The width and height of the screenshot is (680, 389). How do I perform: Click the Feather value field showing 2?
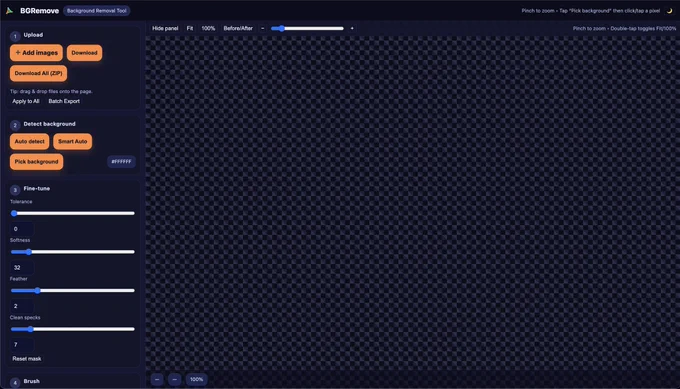[22, 306]
